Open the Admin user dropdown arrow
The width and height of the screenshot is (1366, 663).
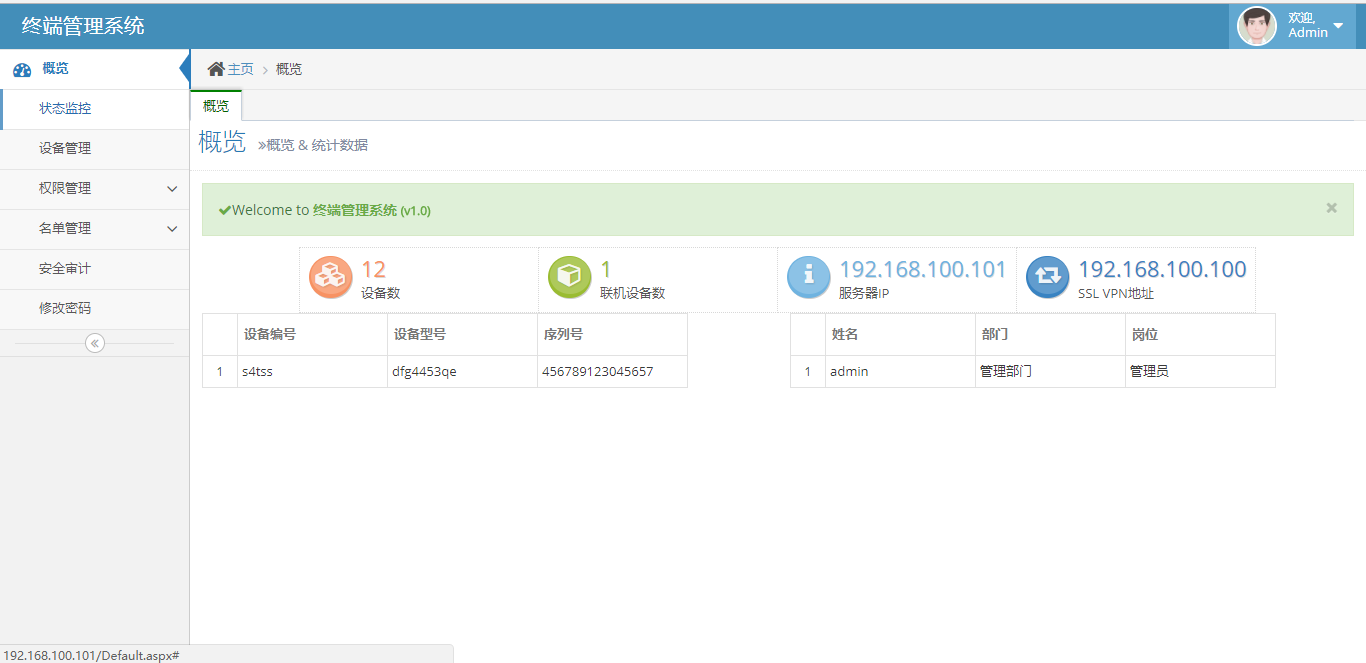[x=1338, y=26]
